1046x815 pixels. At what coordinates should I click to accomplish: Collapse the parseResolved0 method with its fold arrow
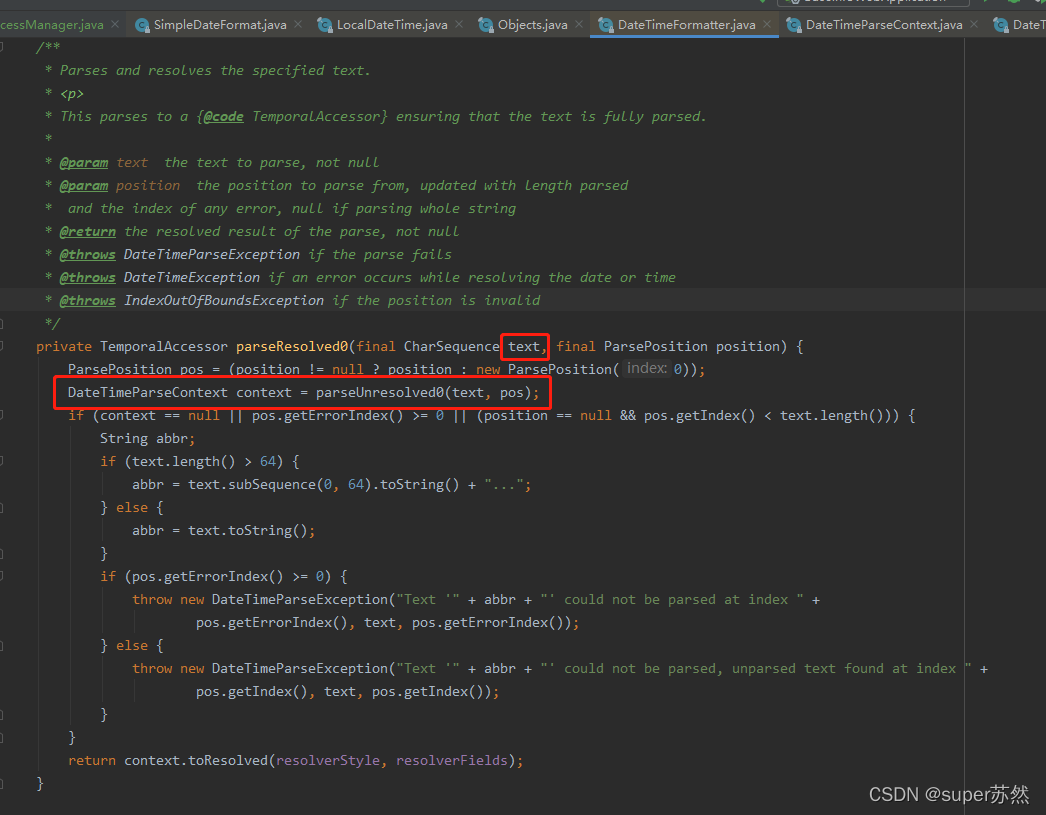coord(2,345)
